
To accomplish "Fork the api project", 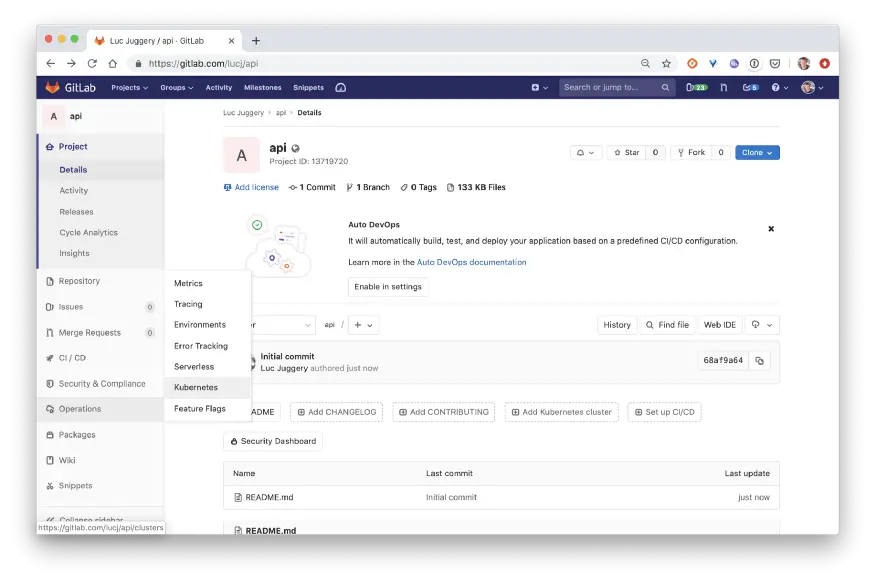I will tap(691, 152).
